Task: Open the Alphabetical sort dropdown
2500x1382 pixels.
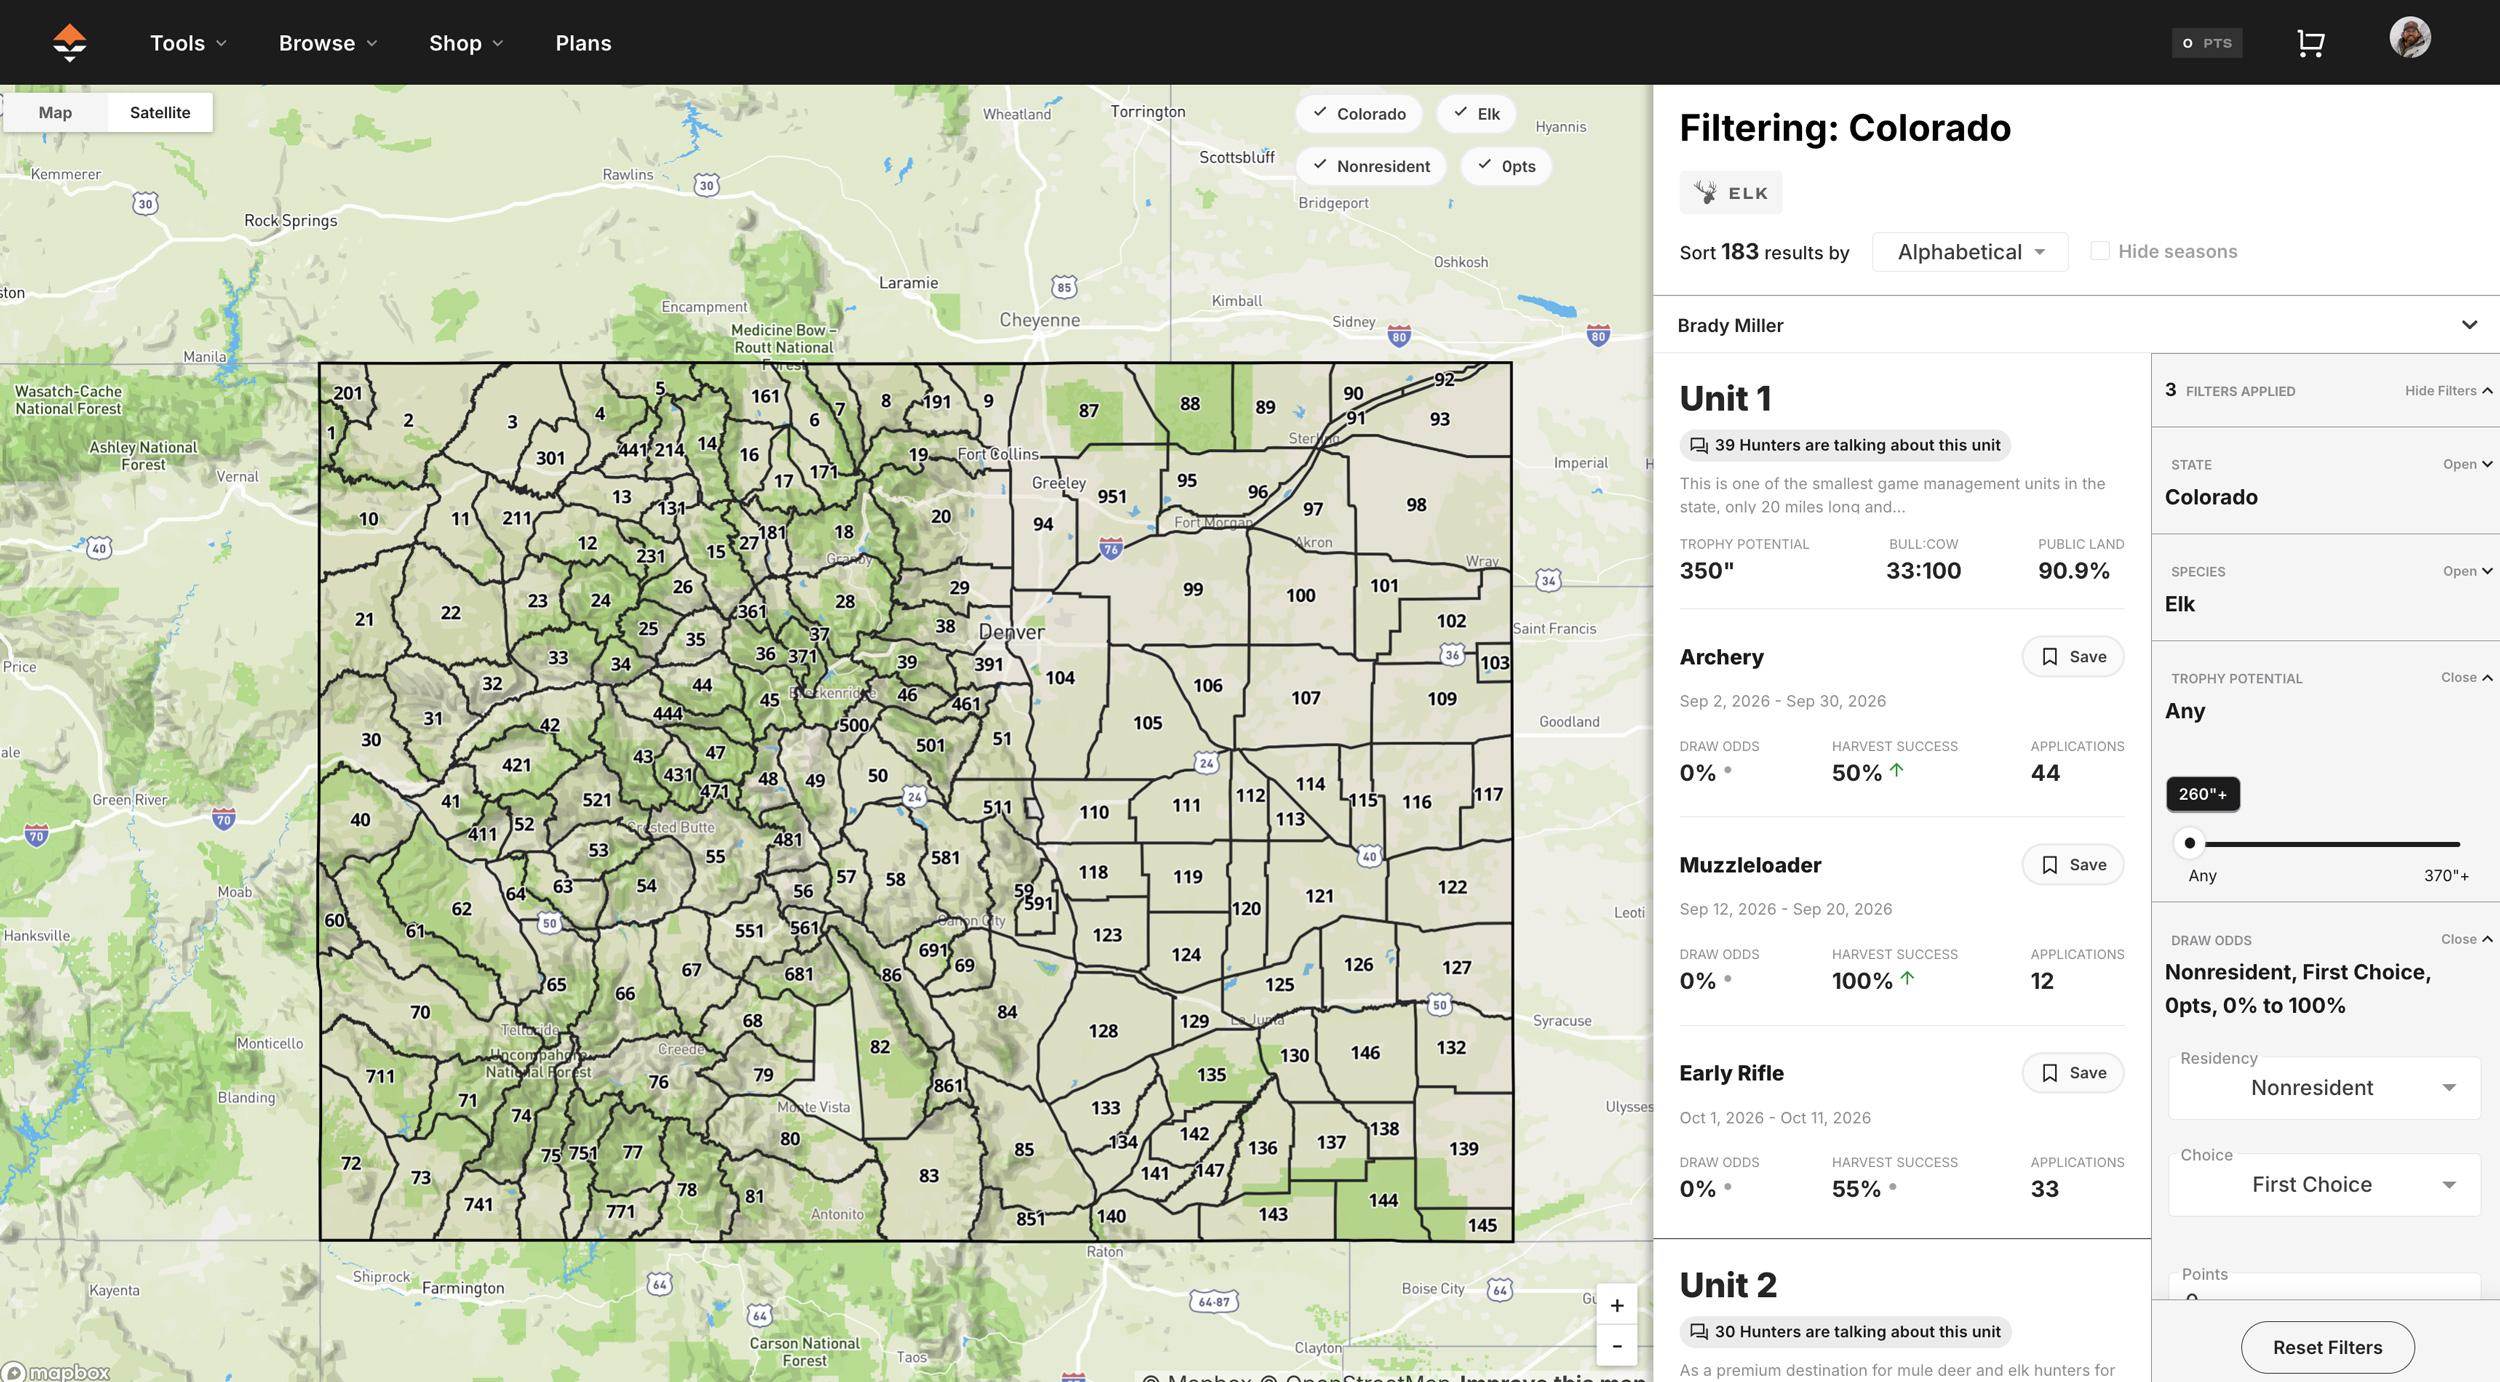Action: click(1970, 252)
